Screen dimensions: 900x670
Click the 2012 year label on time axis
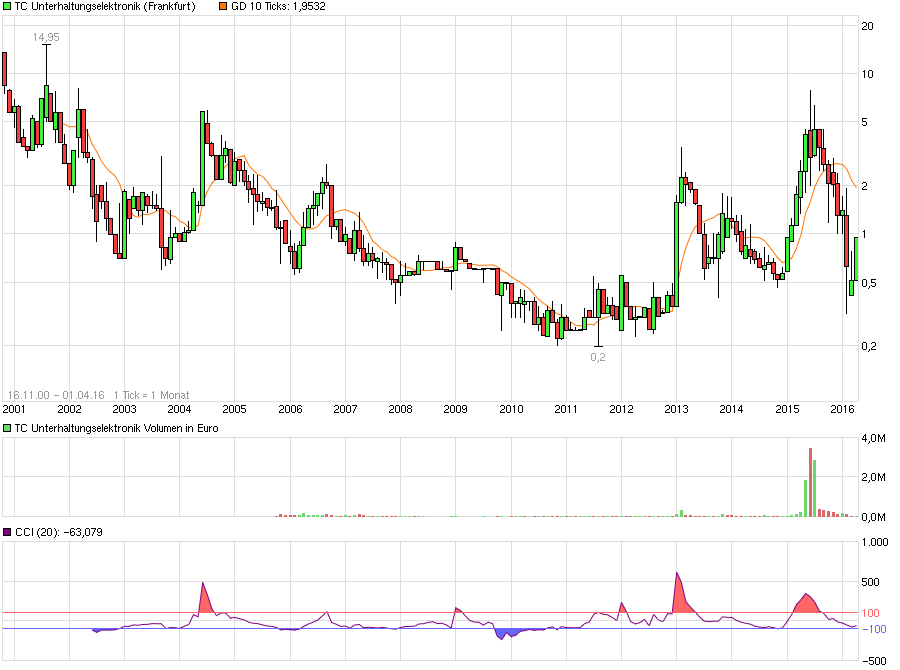(621, 409)
